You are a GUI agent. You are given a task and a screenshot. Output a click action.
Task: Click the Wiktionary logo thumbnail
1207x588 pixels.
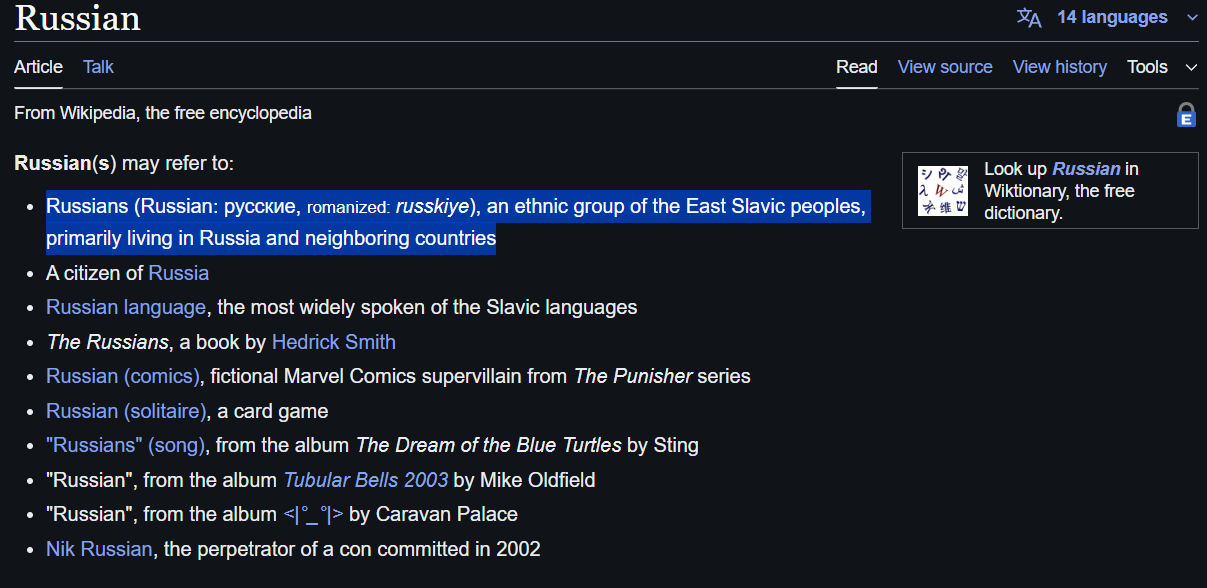(x=943, y=191)
